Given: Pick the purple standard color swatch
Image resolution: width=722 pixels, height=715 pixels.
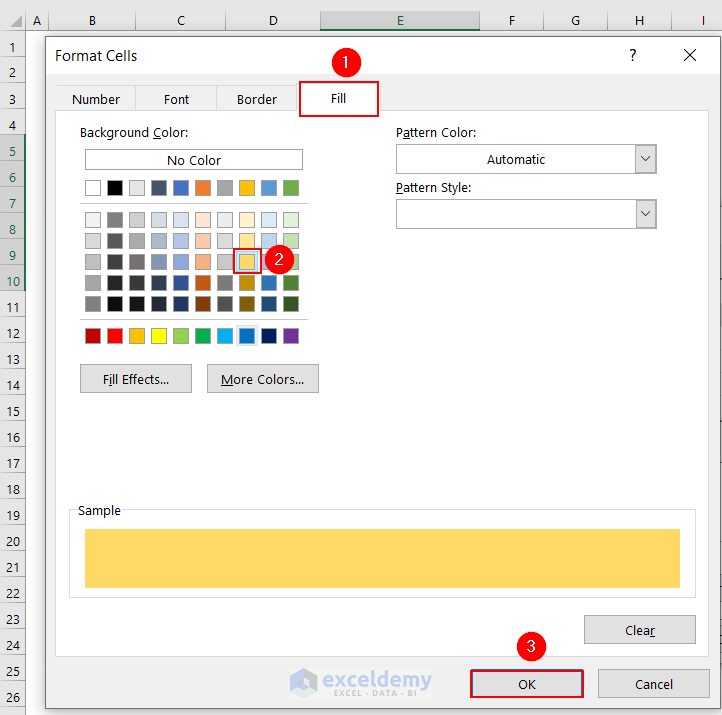Looking at the screenshot, I should point(291,336).
